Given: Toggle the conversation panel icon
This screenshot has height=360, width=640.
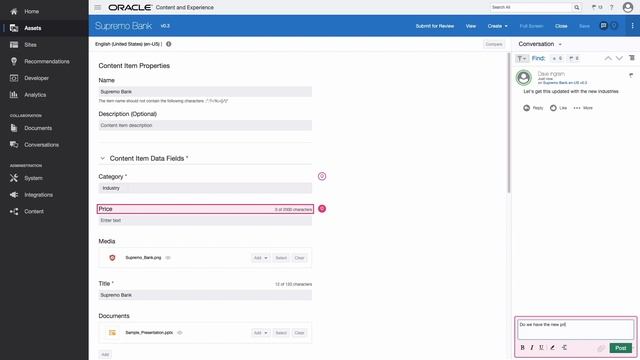Looking at the screenshot, I should [603, 26].
